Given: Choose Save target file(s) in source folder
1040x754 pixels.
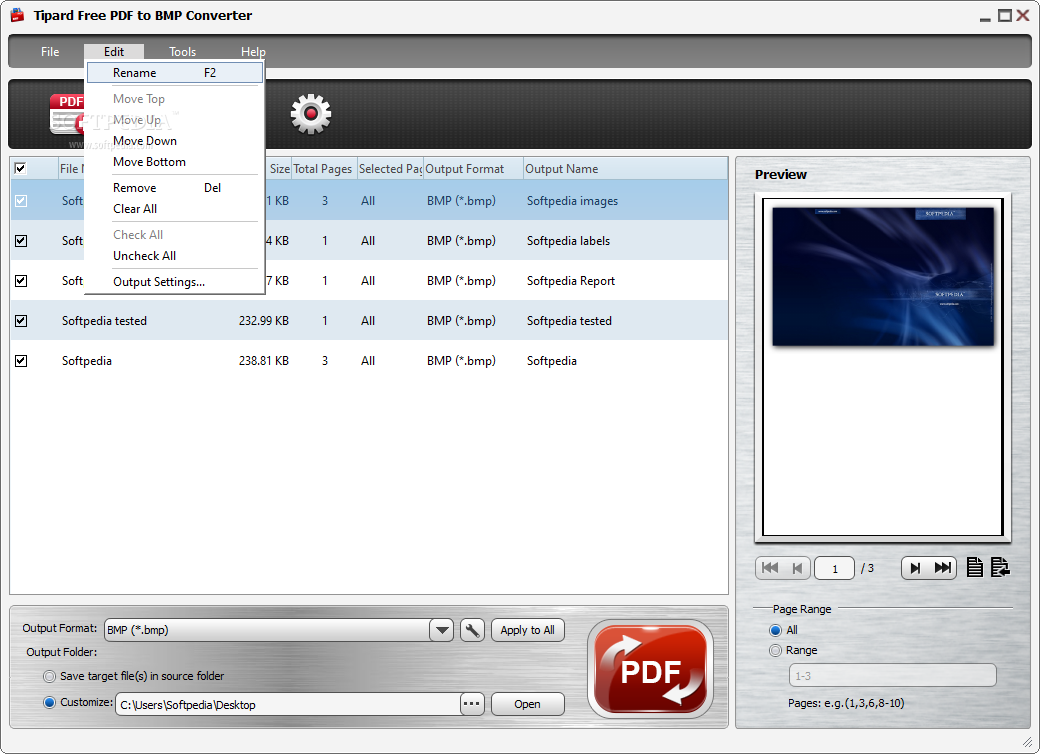Looking at the screenshot, I should [49, 676].
